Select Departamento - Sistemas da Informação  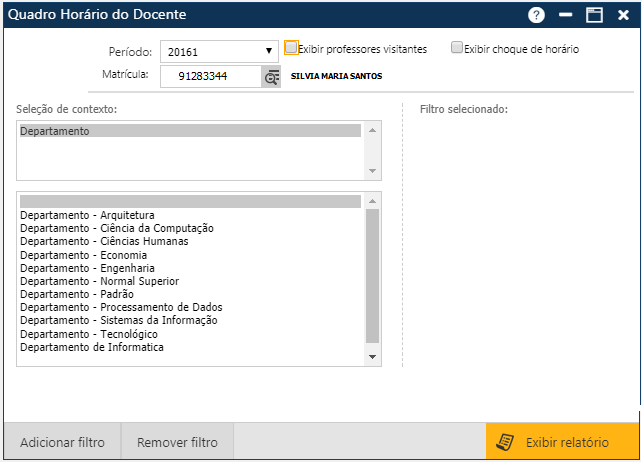coord(190,321)
